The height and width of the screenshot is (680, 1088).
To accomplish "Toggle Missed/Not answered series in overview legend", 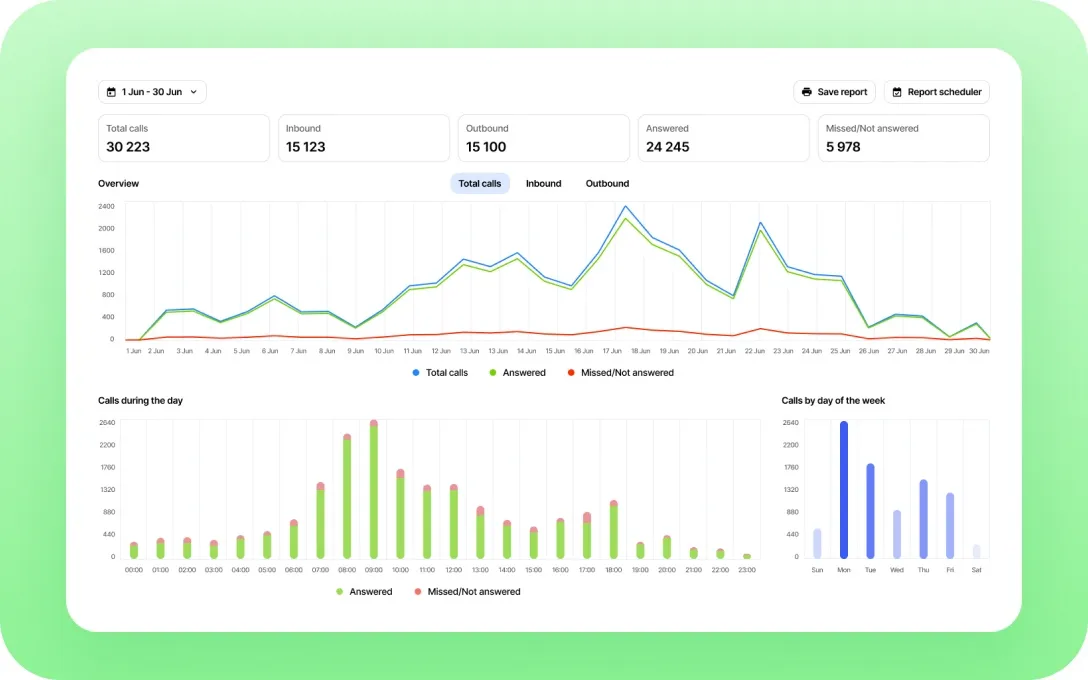I will click(x=620, y=373).
